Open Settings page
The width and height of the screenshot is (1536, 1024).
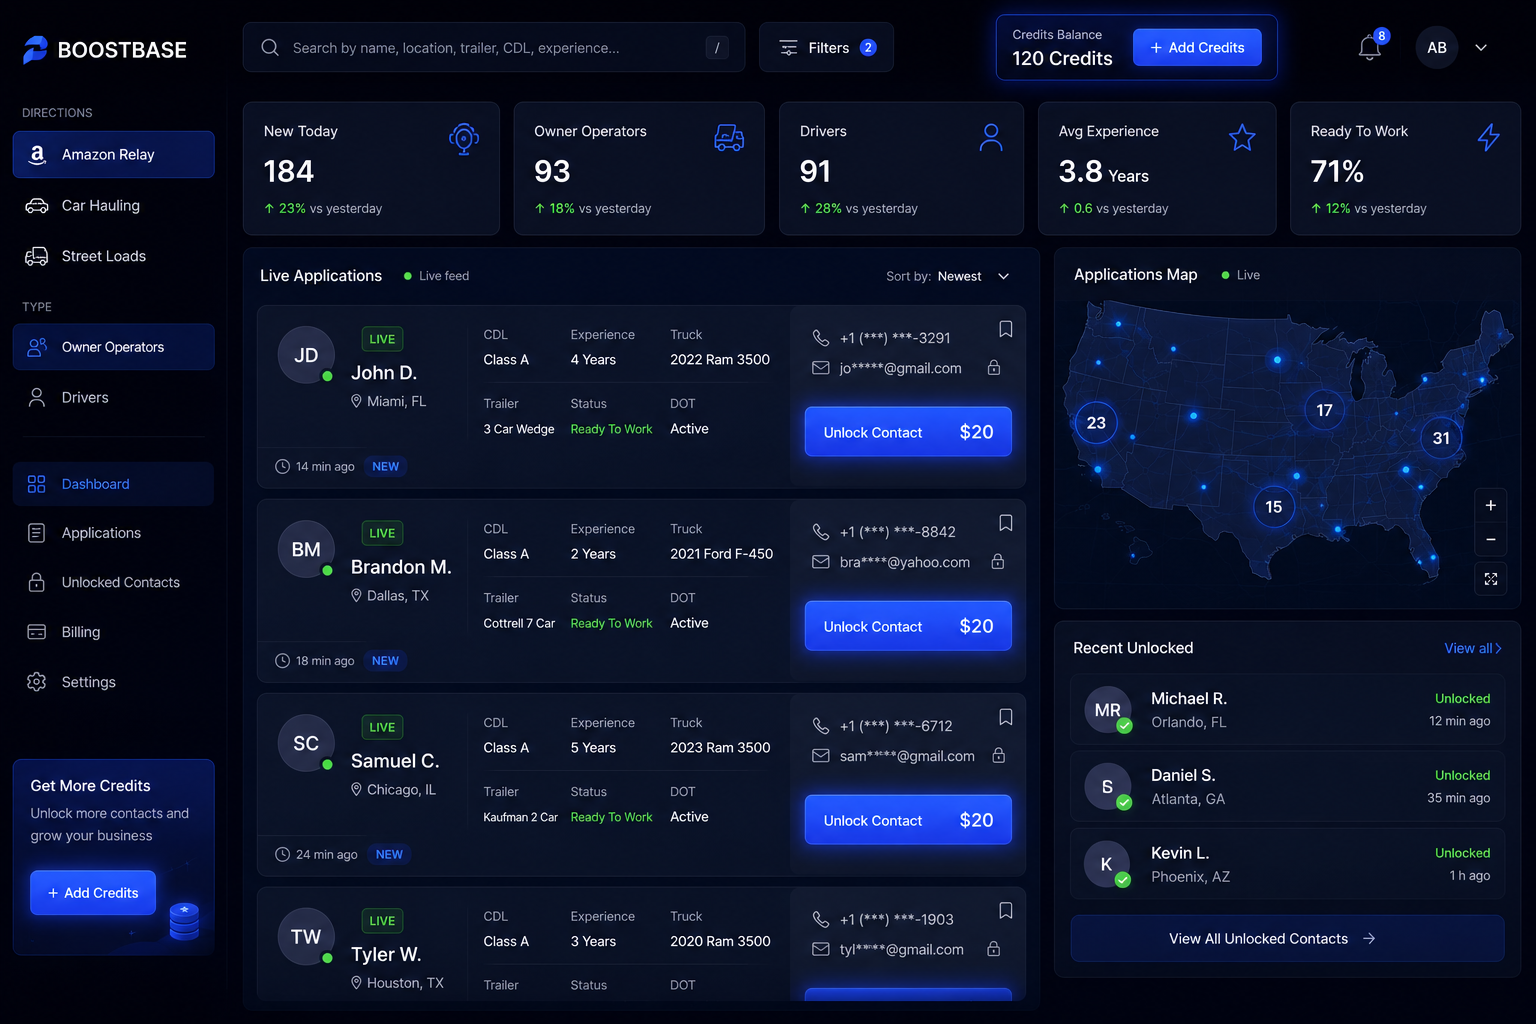point(114,682)
